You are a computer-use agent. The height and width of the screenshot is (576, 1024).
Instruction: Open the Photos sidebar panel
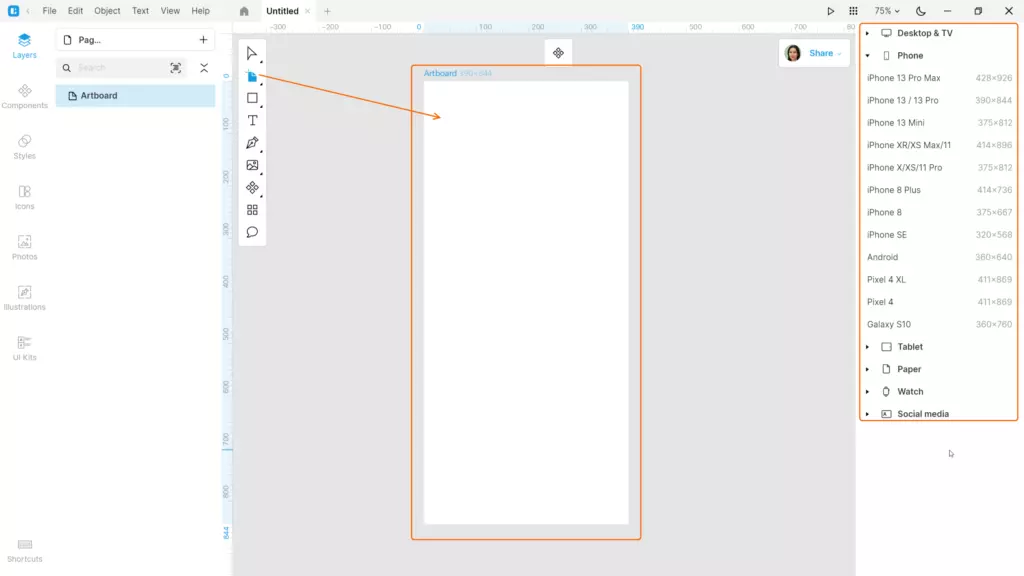[24, 248]
